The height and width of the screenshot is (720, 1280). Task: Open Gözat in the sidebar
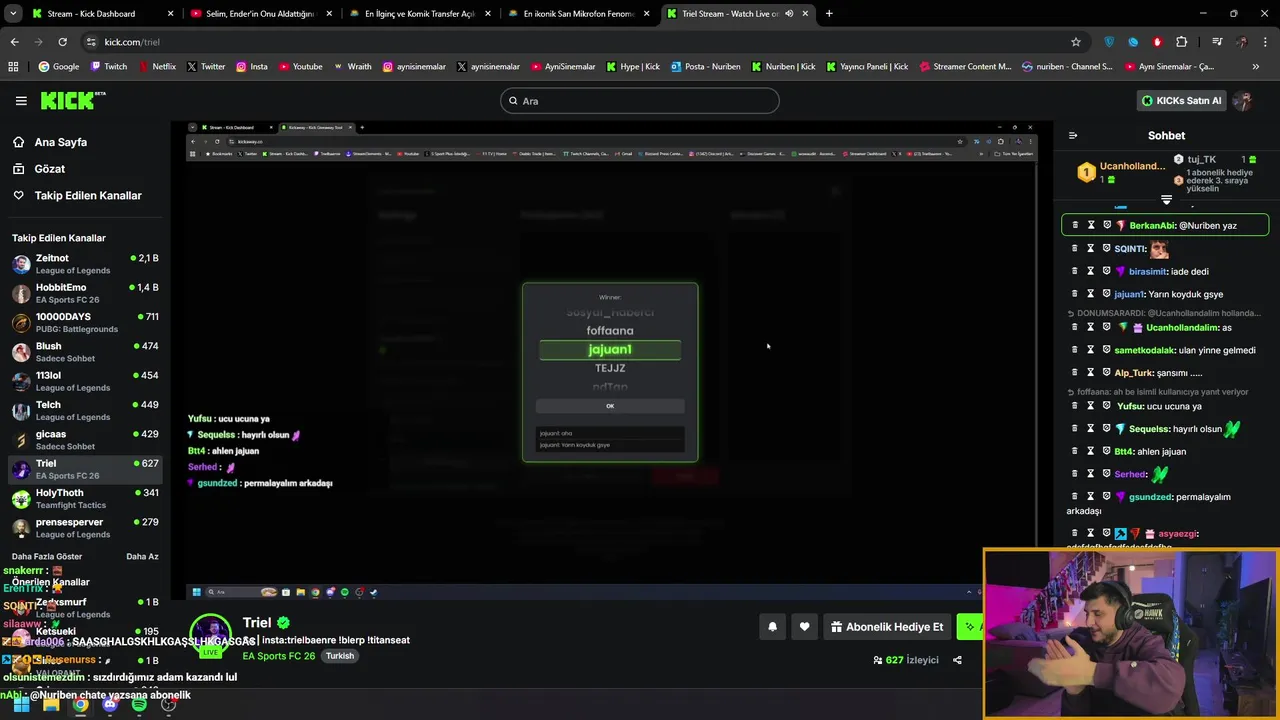click(x=50, y=169)
